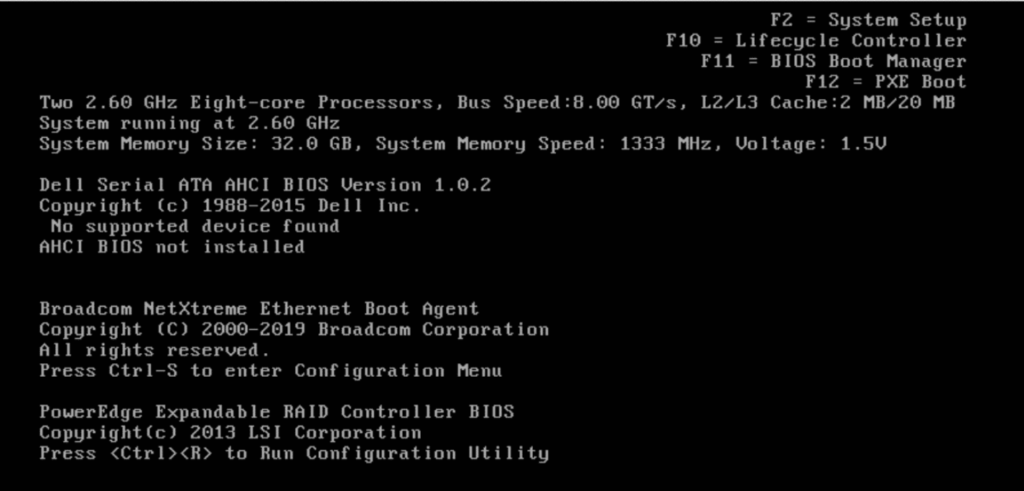Click the System running at 2.60 GHz line

189,124
